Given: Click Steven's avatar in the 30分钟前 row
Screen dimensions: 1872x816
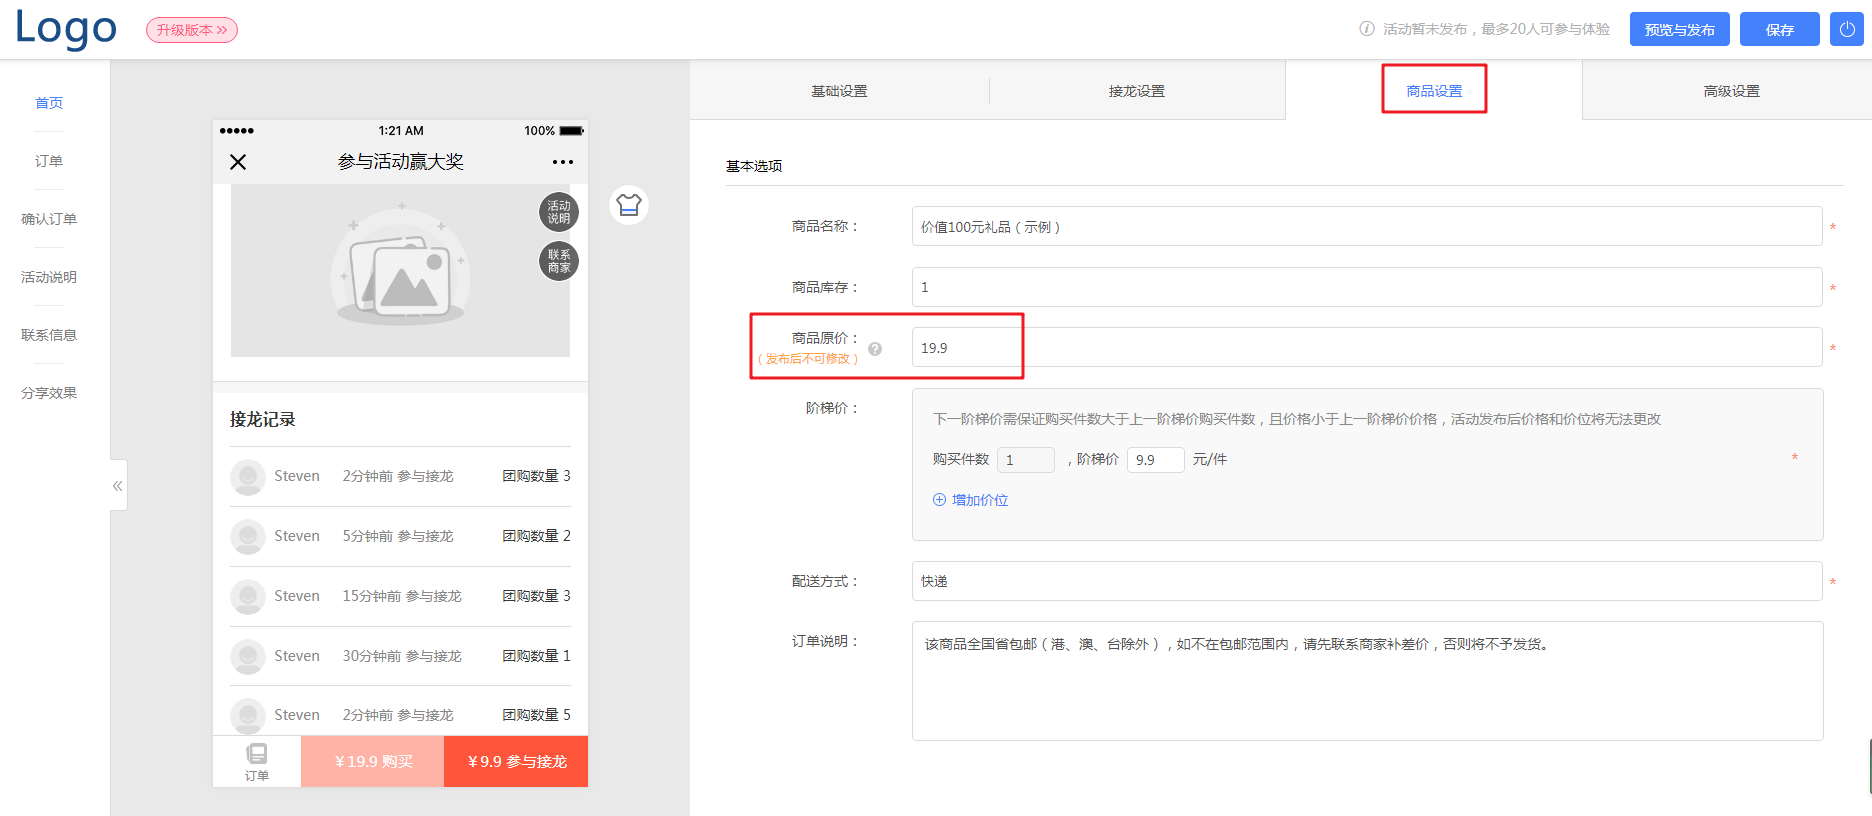Looking at the screenshot, I should [x=248, y=656].
